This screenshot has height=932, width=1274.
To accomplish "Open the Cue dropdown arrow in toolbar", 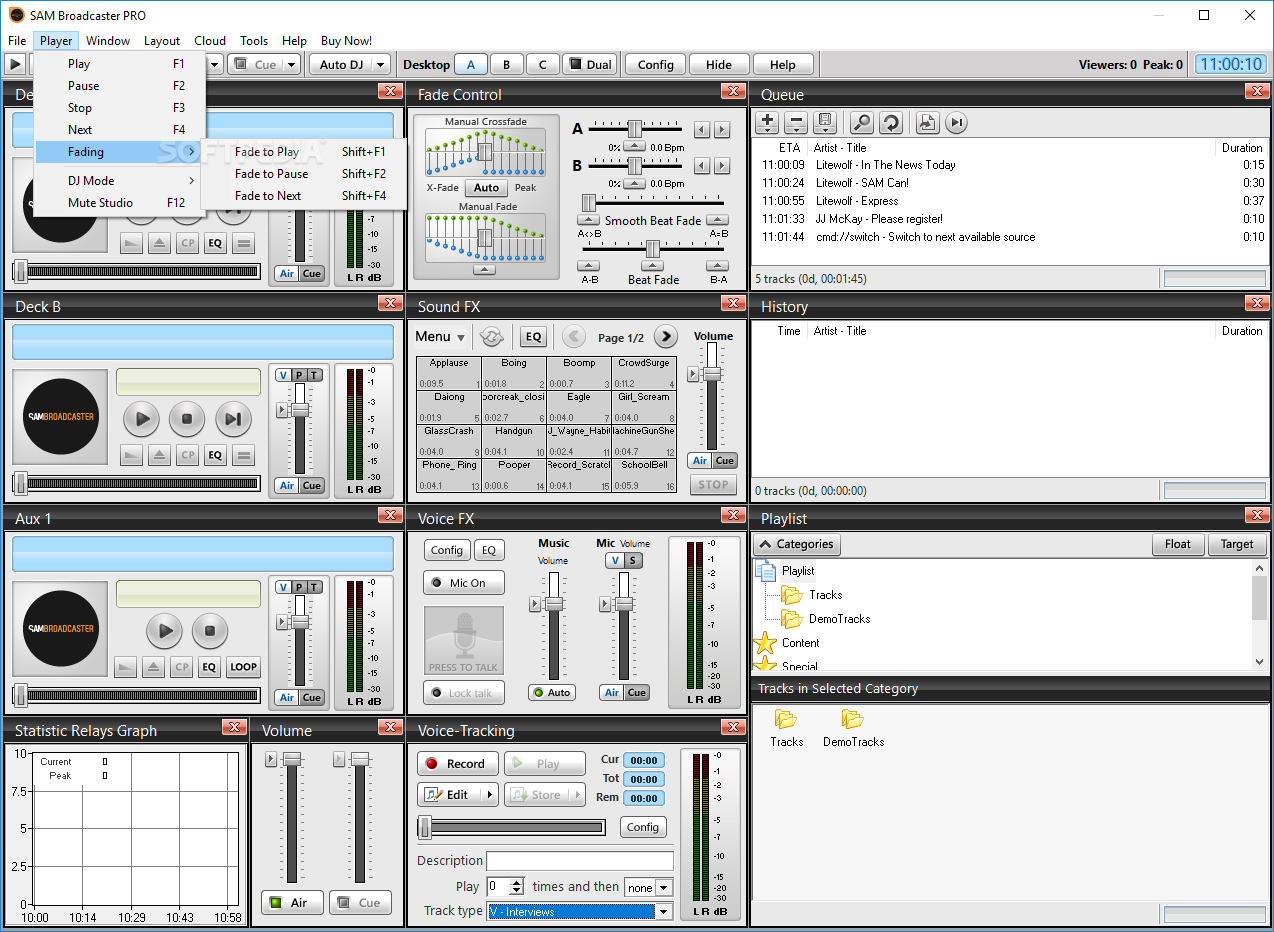I will tap(292, 64).
